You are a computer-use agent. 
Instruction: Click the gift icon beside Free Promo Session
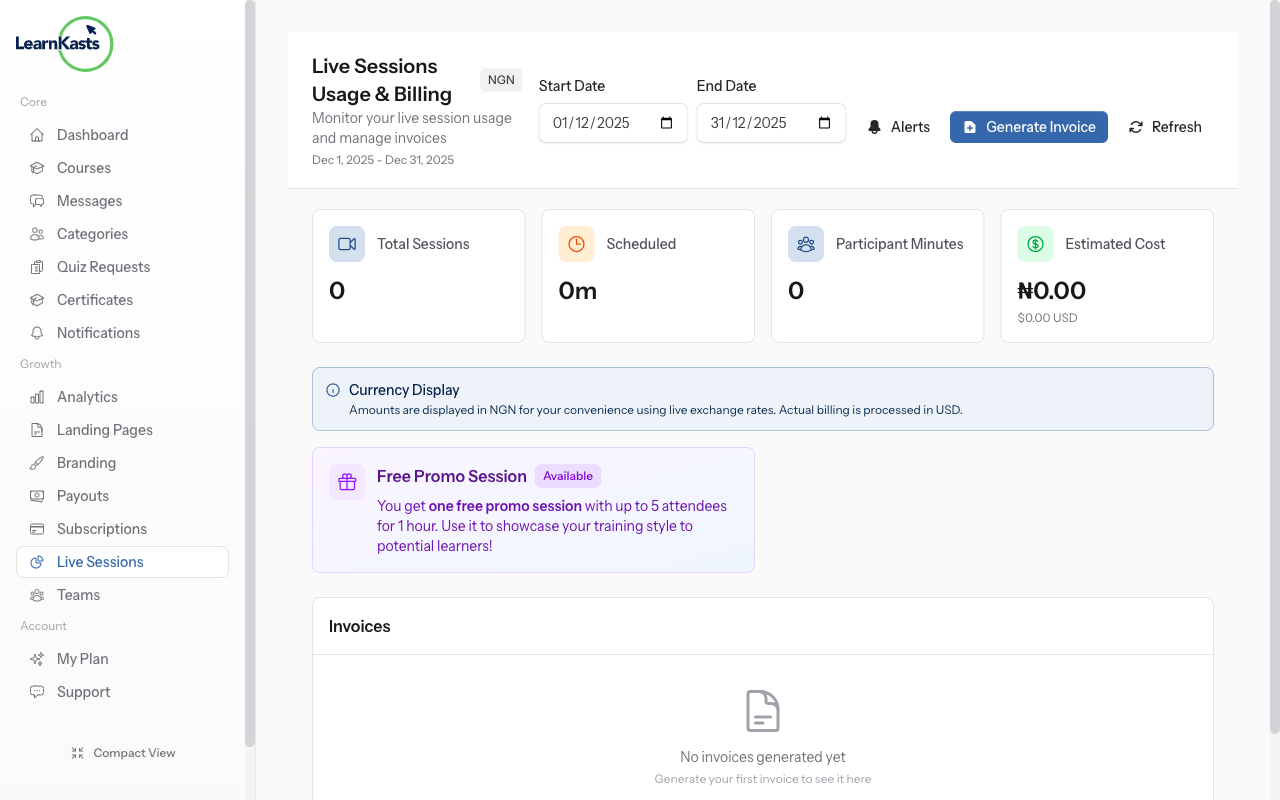tap(347, 481)
